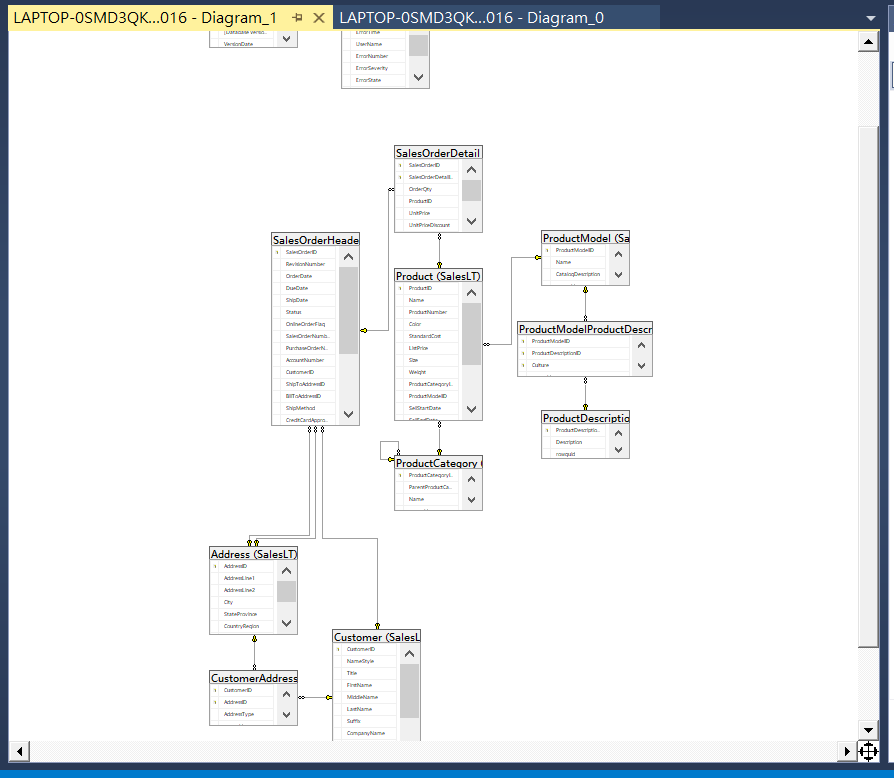Click down arrow in ProductModel table
Screen dimensions: 894x778
pyautogui.click(x=619, y=275)
